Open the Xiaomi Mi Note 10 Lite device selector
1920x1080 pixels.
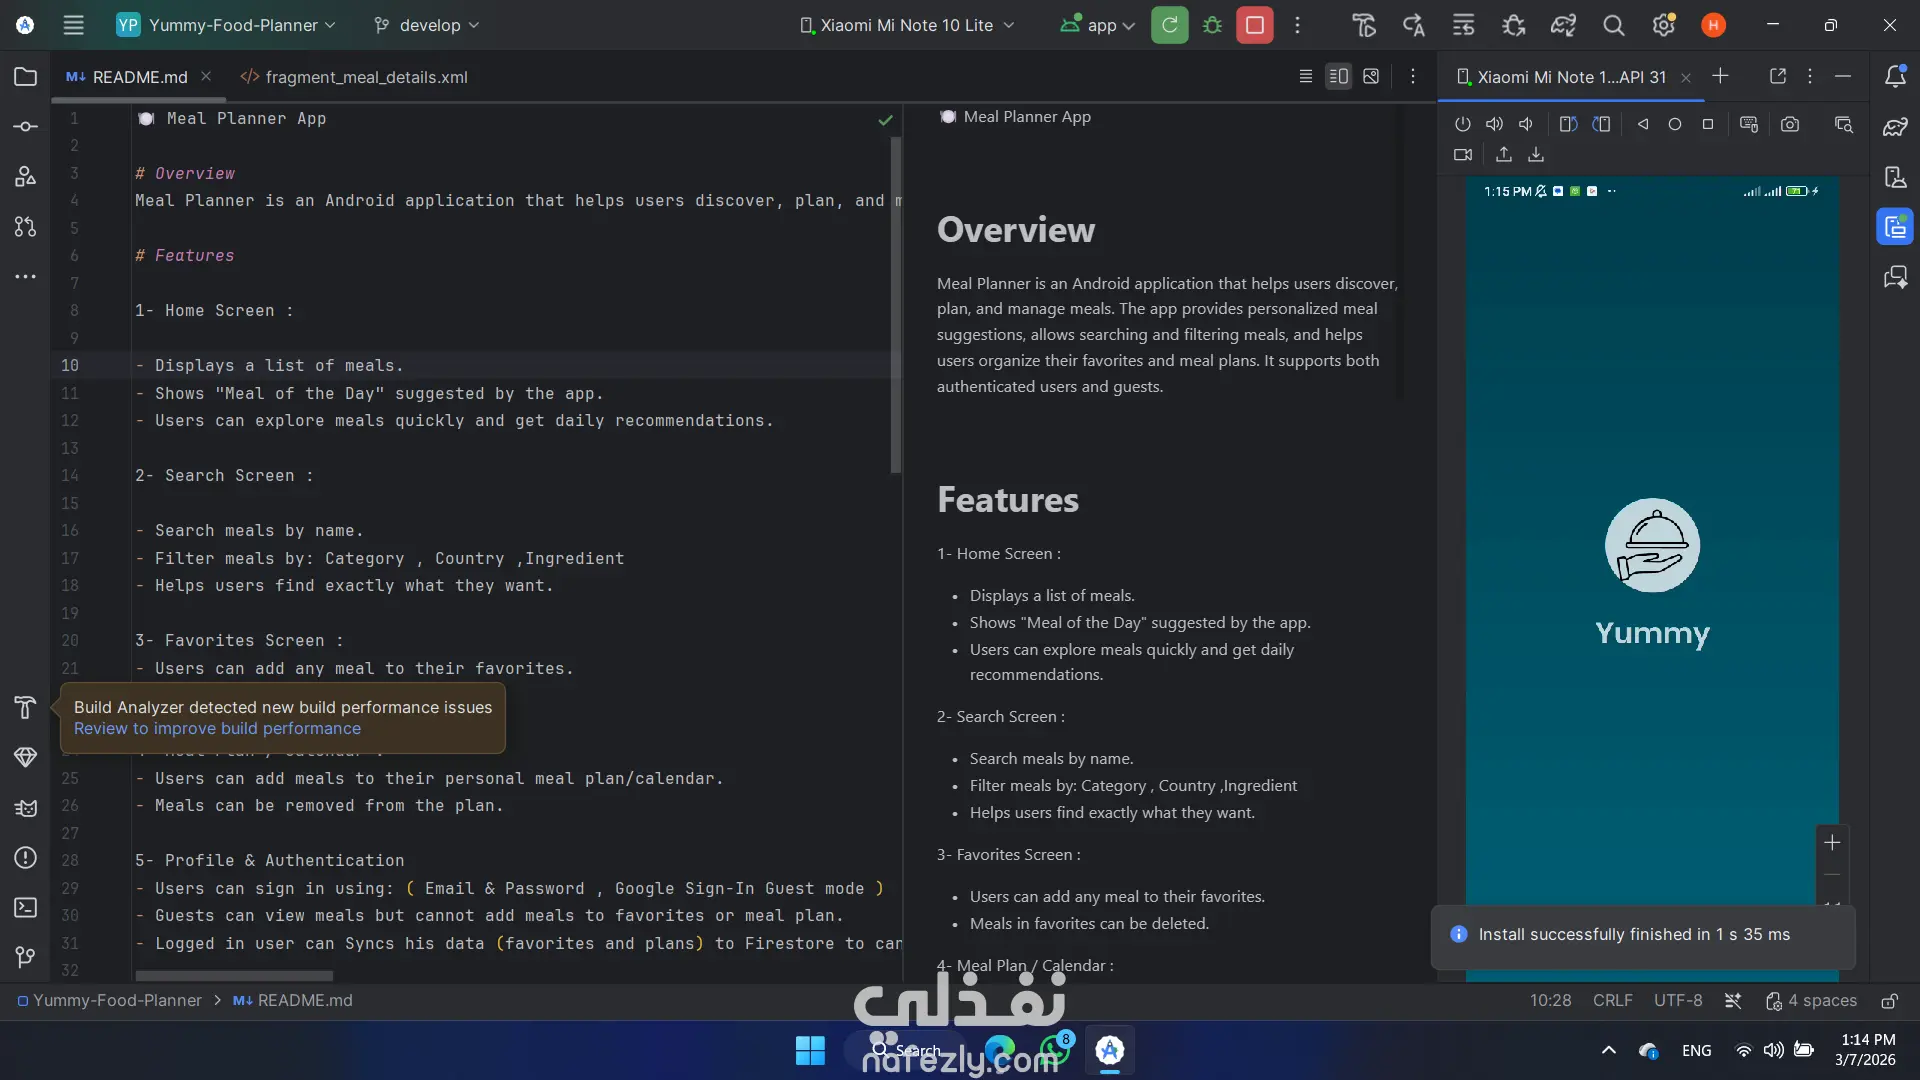tap(907, 25)
